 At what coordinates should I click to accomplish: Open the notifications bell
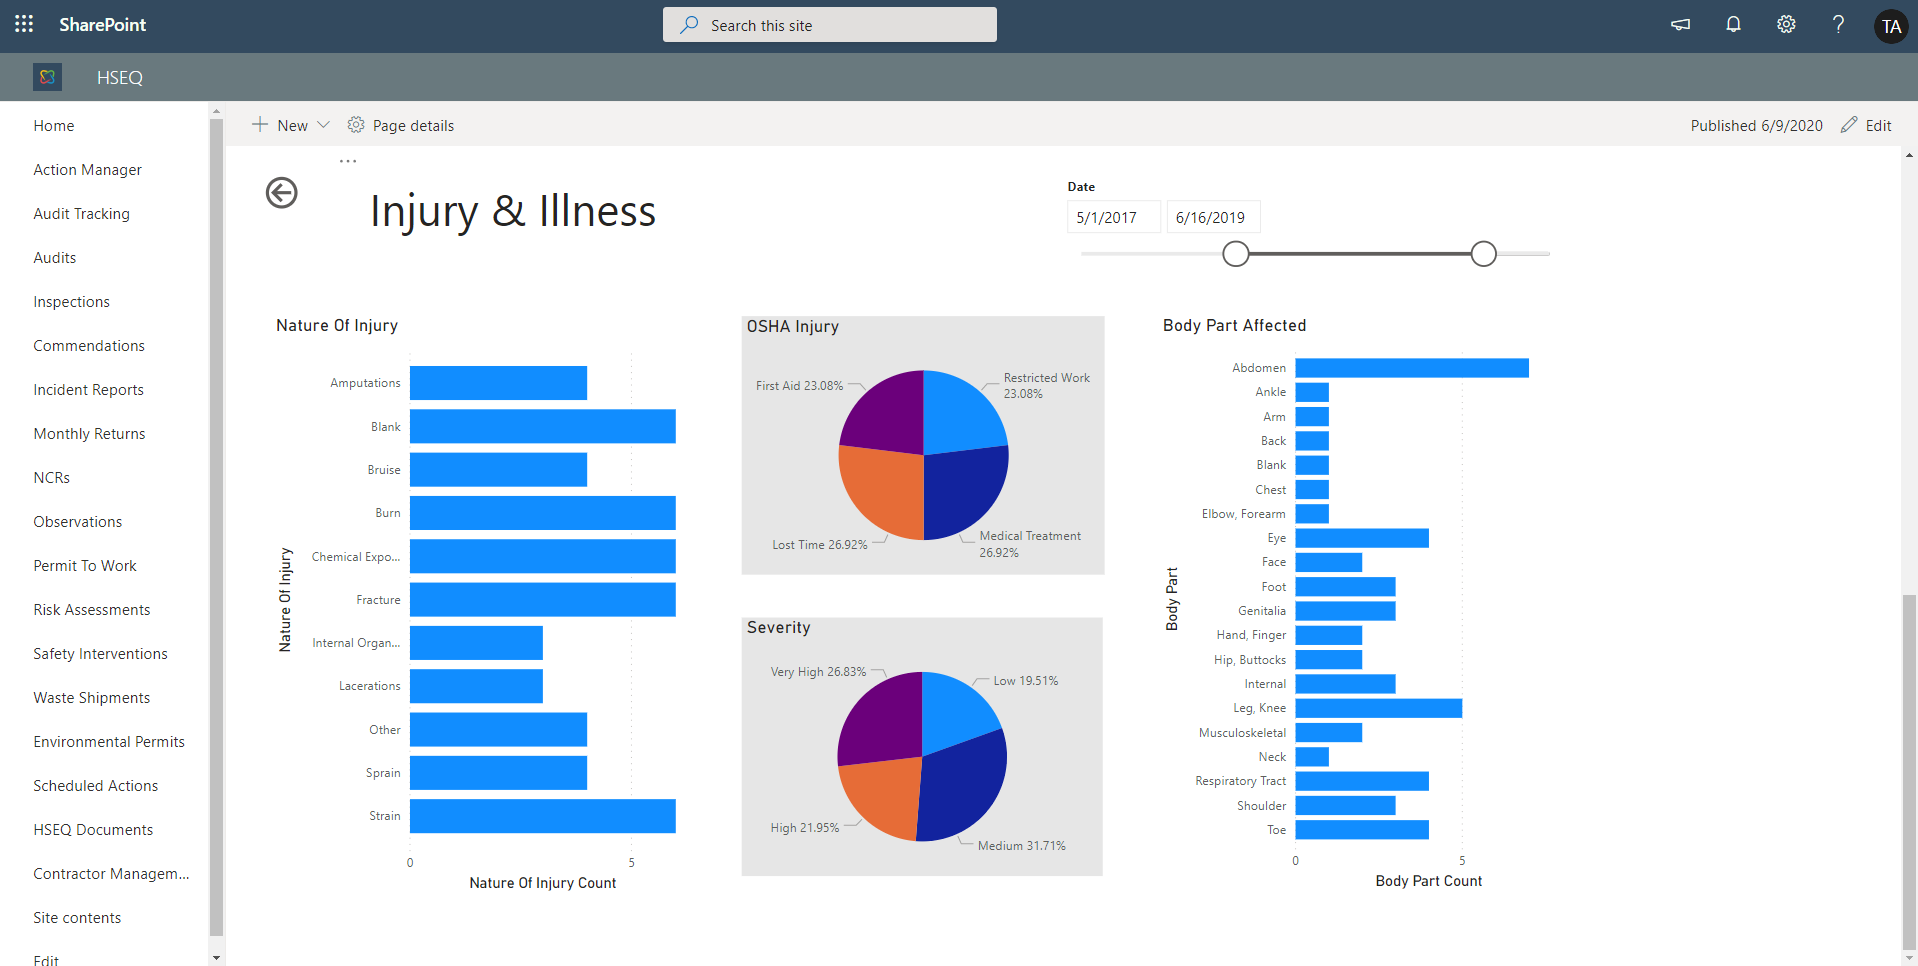coord(1733,25)
